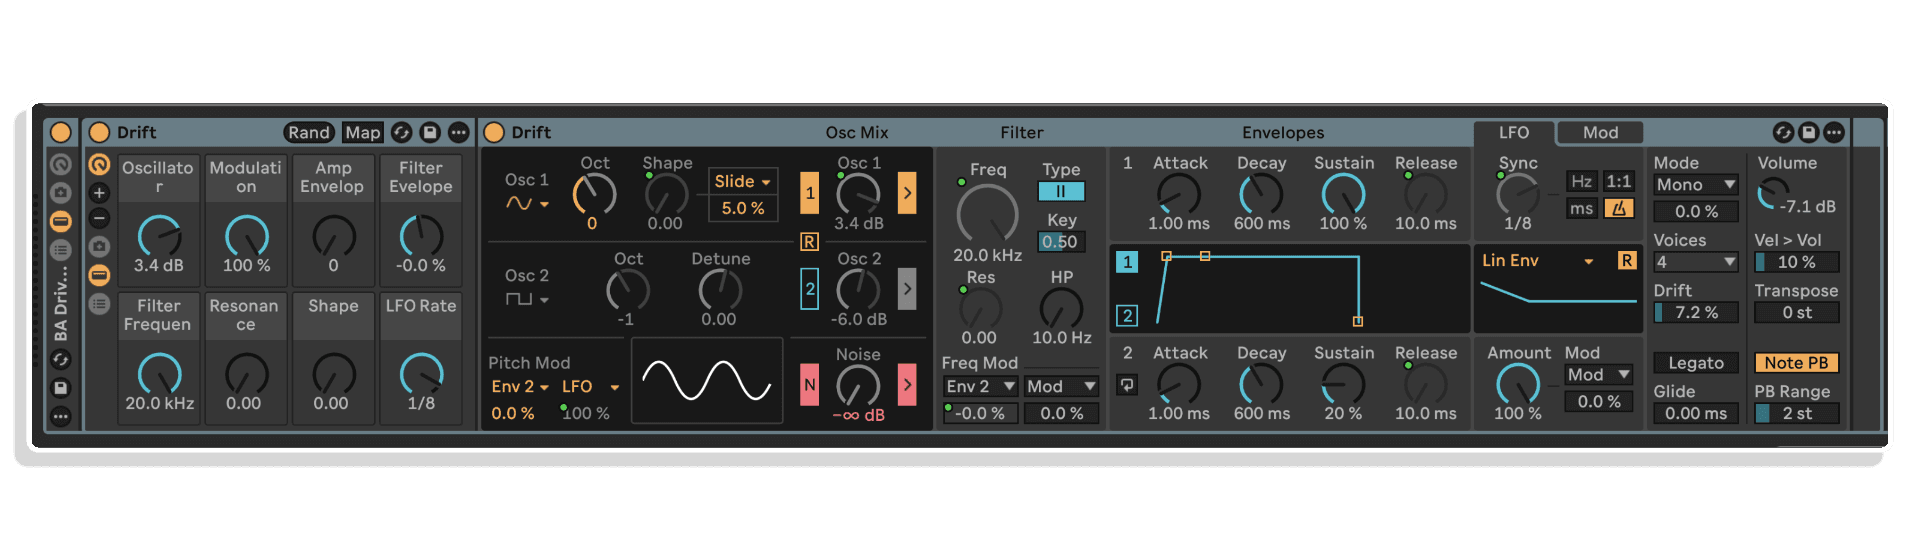
Task: Show the chain list in outer rack sidebar
Action: [x=61, y=249]
